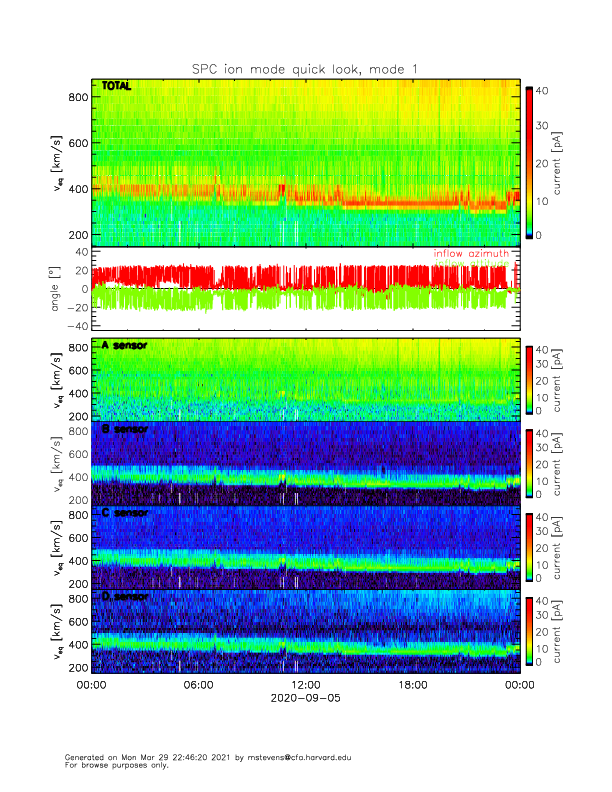Viewport: 612px width, 792px height.
Task: Click the A sensor color bar
Action: pyautogui.click(x=529, y=378)
